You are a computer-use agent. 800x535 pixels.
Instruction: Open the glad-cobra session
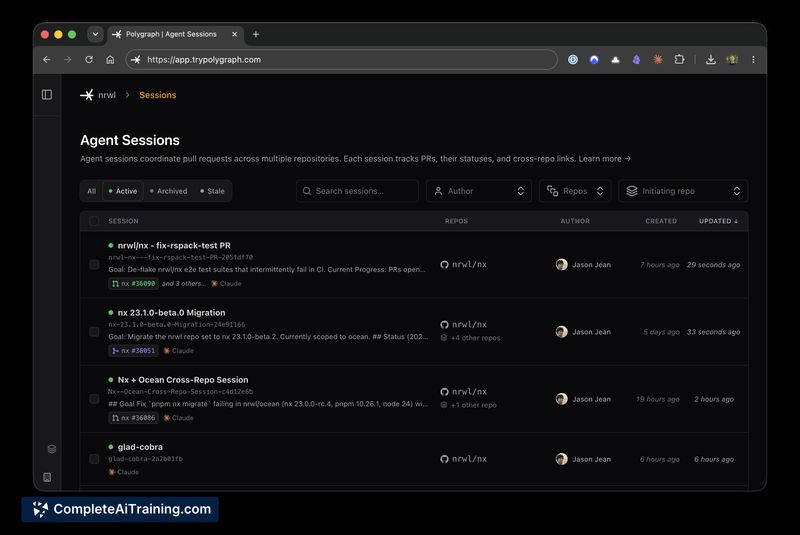point(140,447)
